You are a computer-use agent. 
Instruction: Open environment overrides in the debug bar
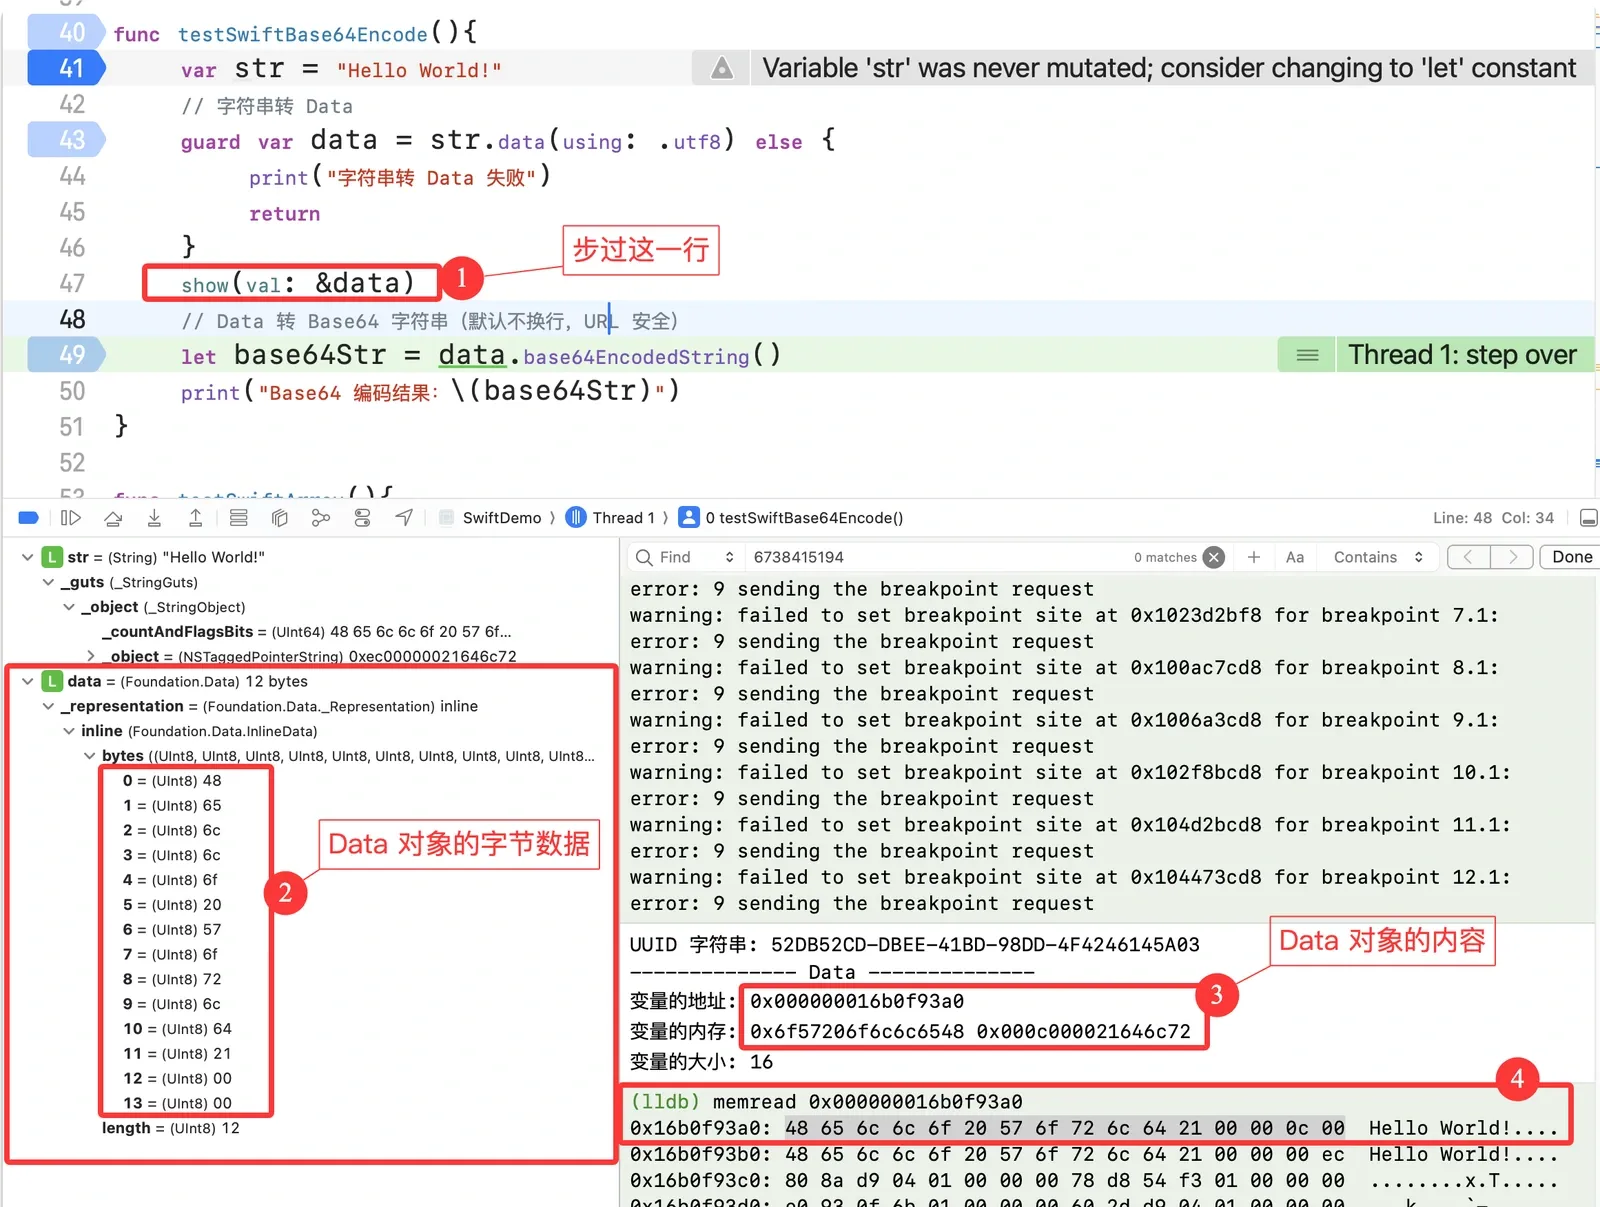point(362,518)
